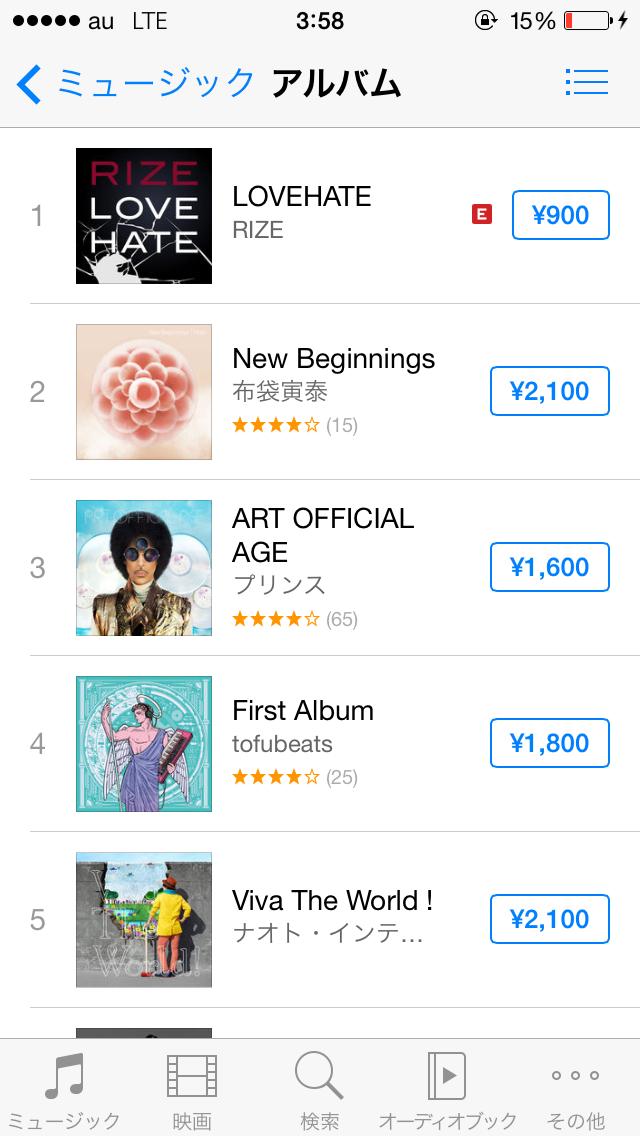The height and width of the screenshot is (1136, 640).
Task: Open the Viva The World ! cover
Action: [144, 920]
